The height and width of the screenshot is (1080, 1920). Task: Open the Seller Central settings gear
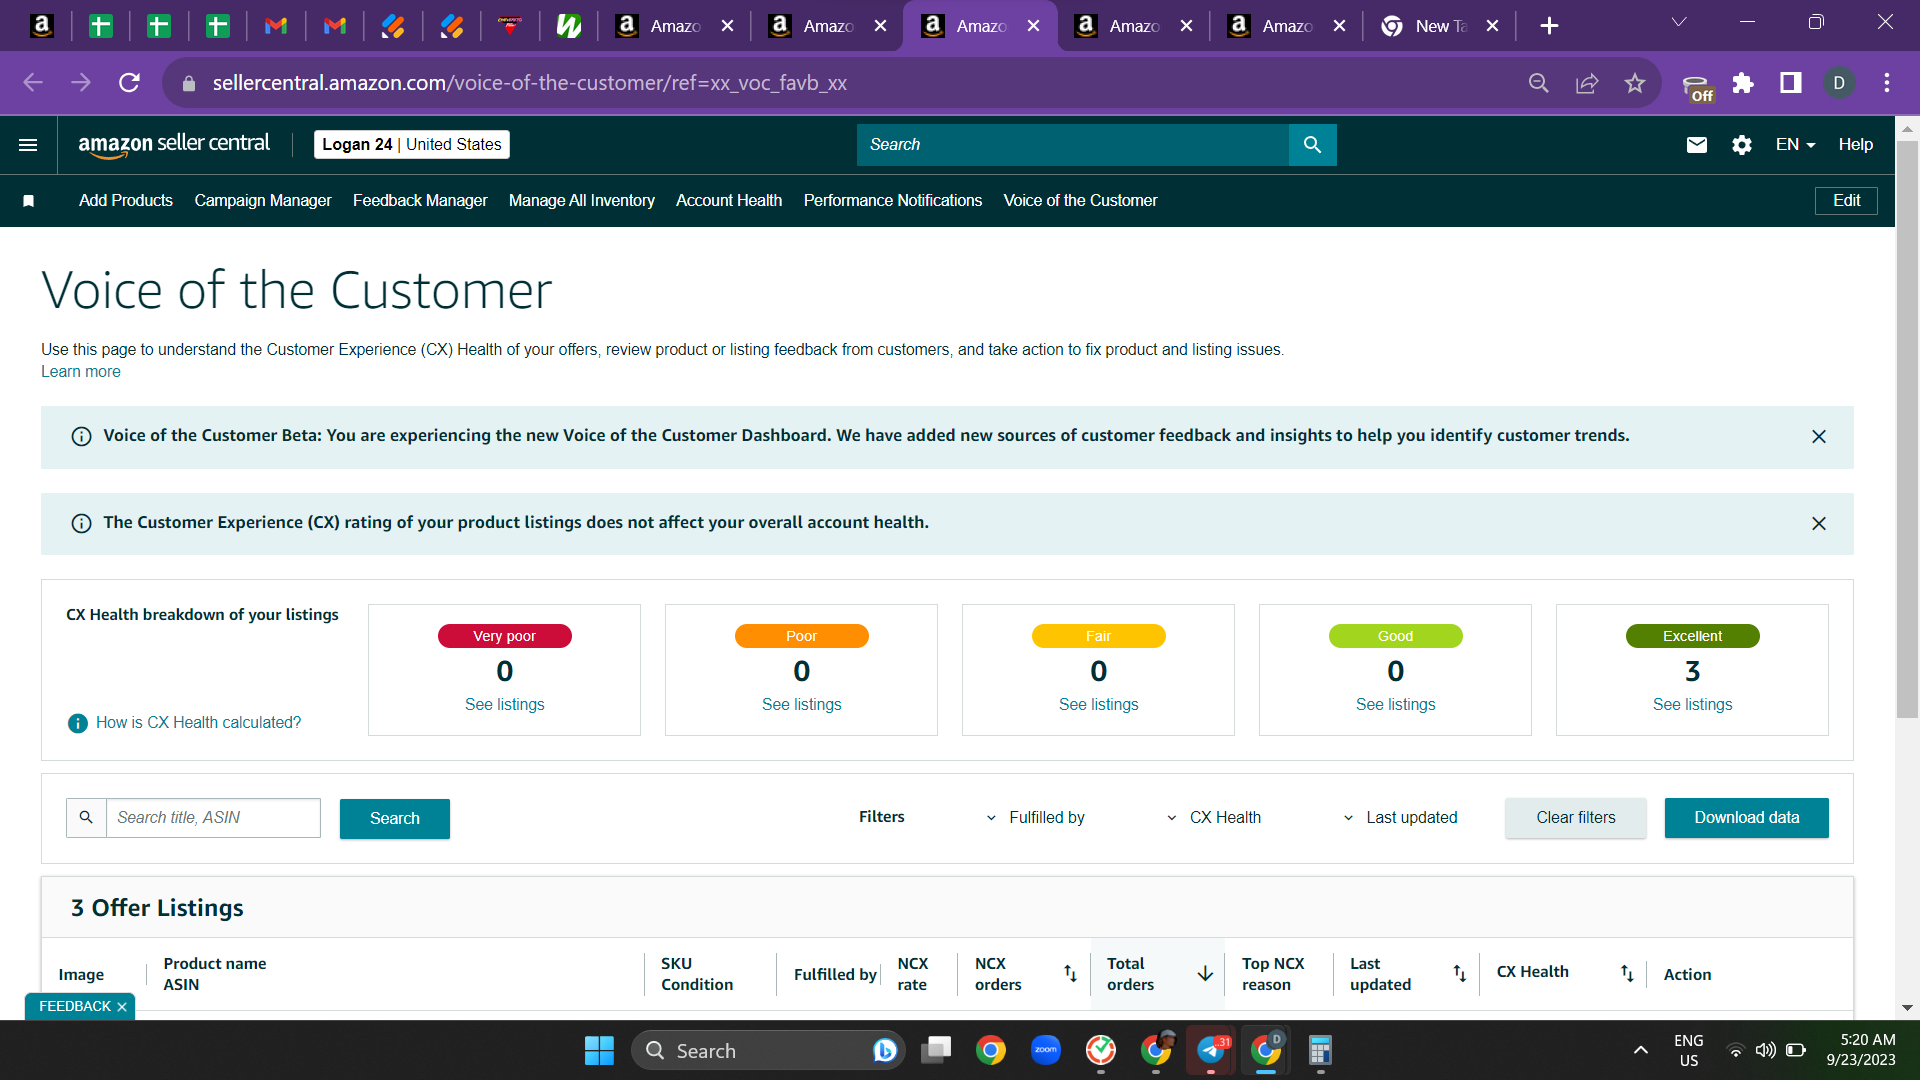(x=1741, y=145)
